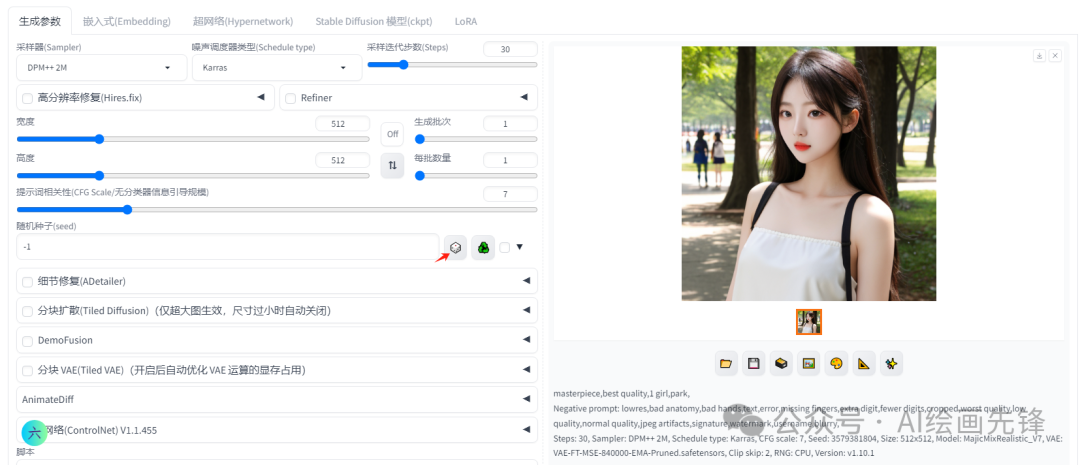This screenshot has height=465, width=1080.
Task: Click the 每批数量 number field
Action: [x=510, y=160]
